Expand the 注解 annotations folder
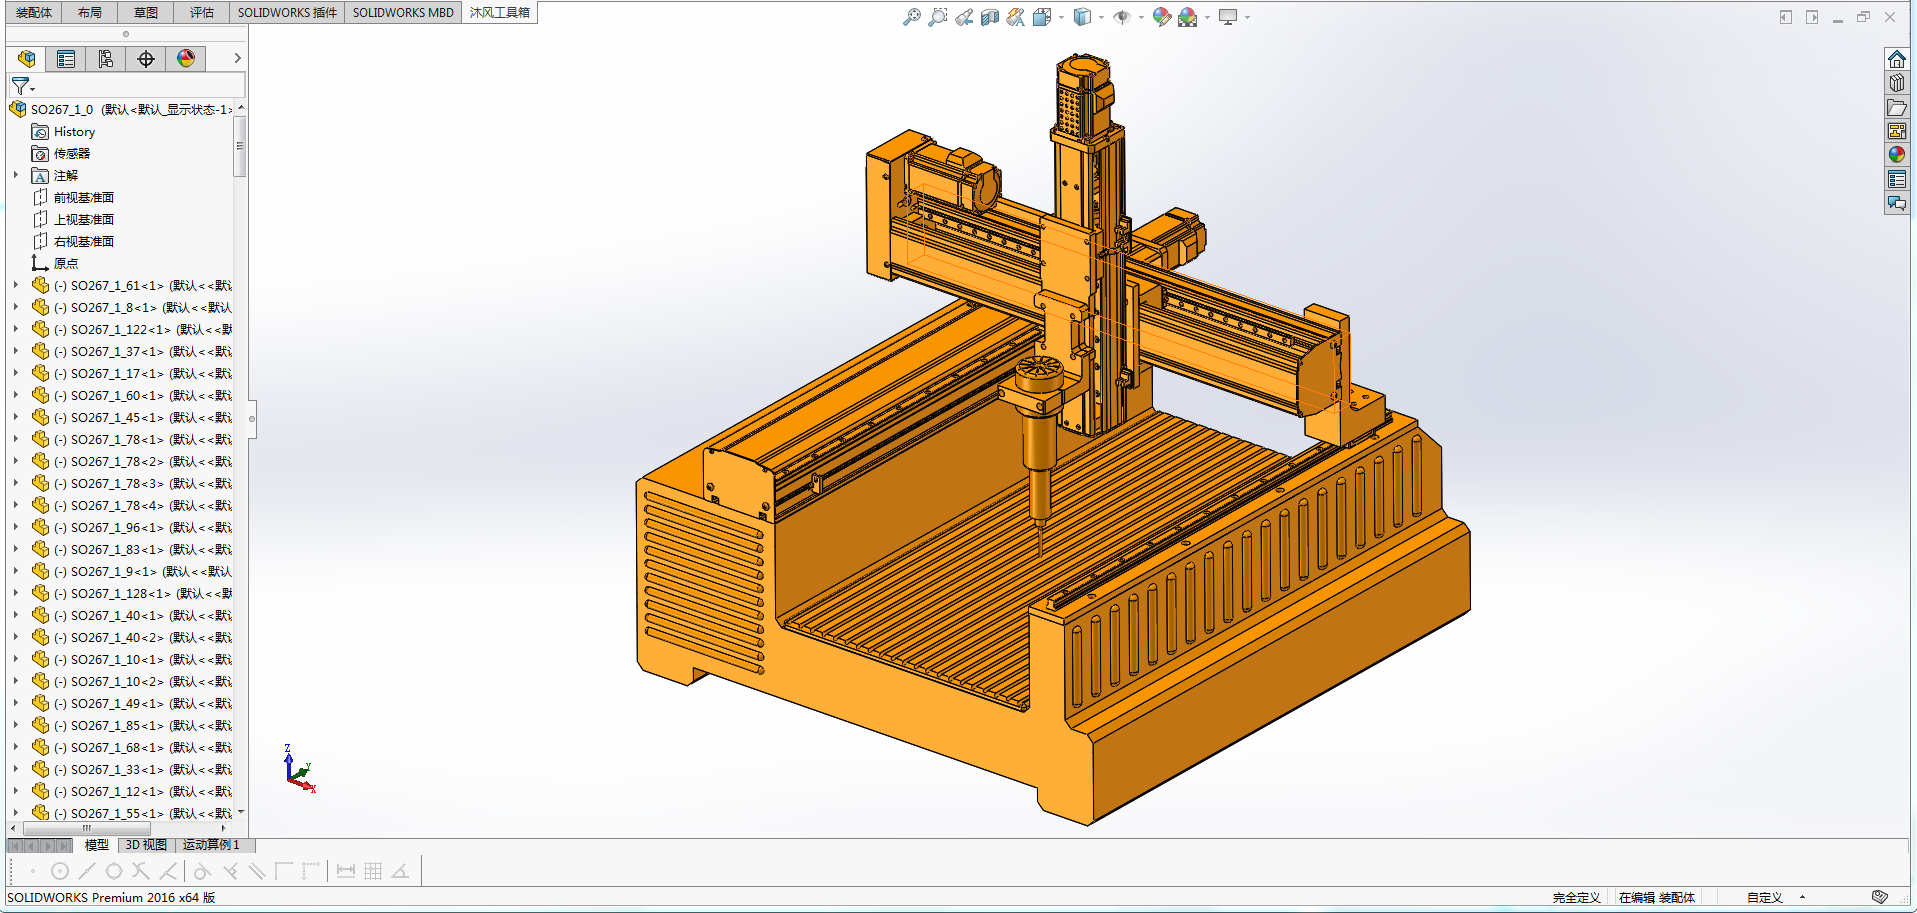This screenshot has height=913, width=1917. point(16,175)
